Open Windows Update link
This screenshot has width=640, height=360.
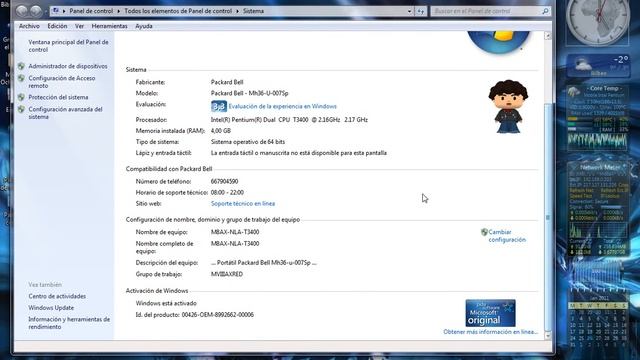(51, 308)
